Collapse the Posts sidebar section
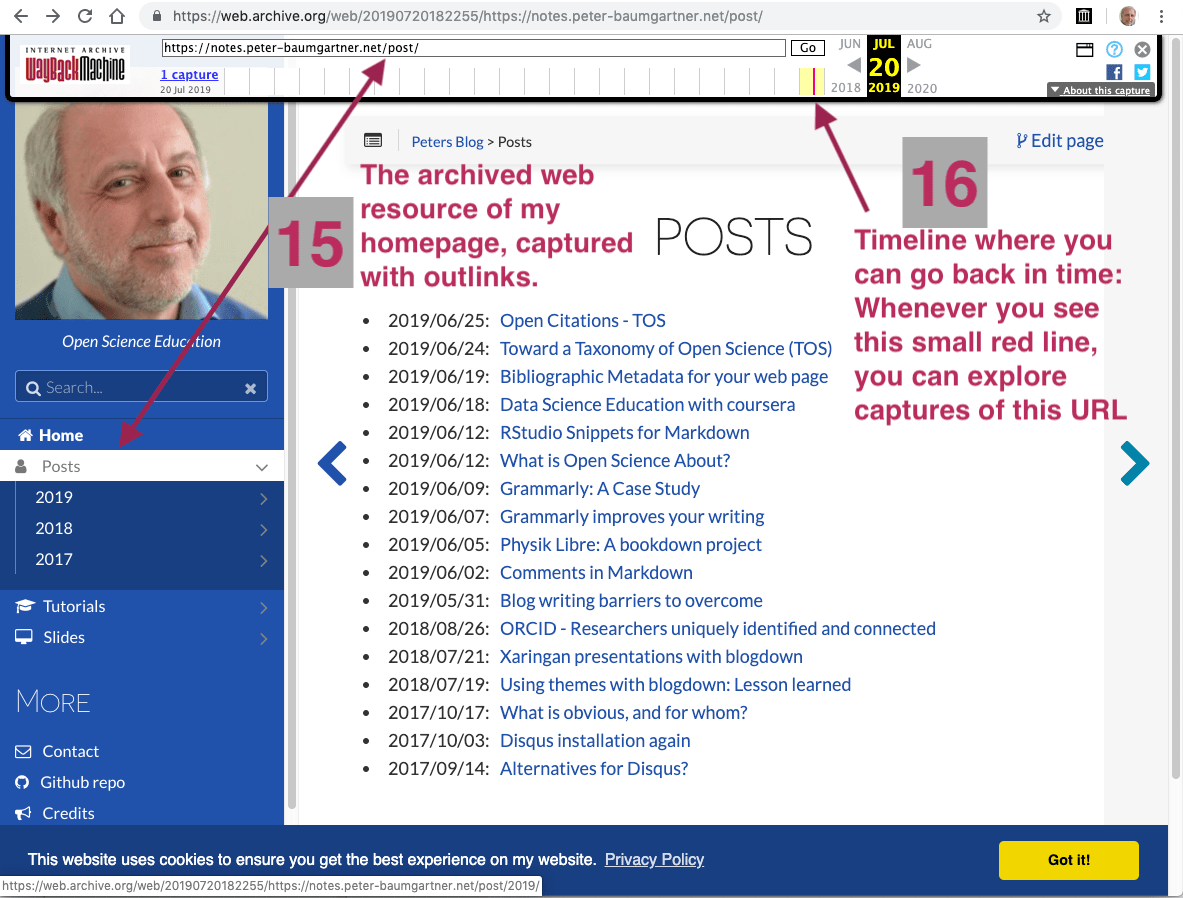Image resolution: width=1183 pixels, height=898 pixels. (x=262, y=467)
